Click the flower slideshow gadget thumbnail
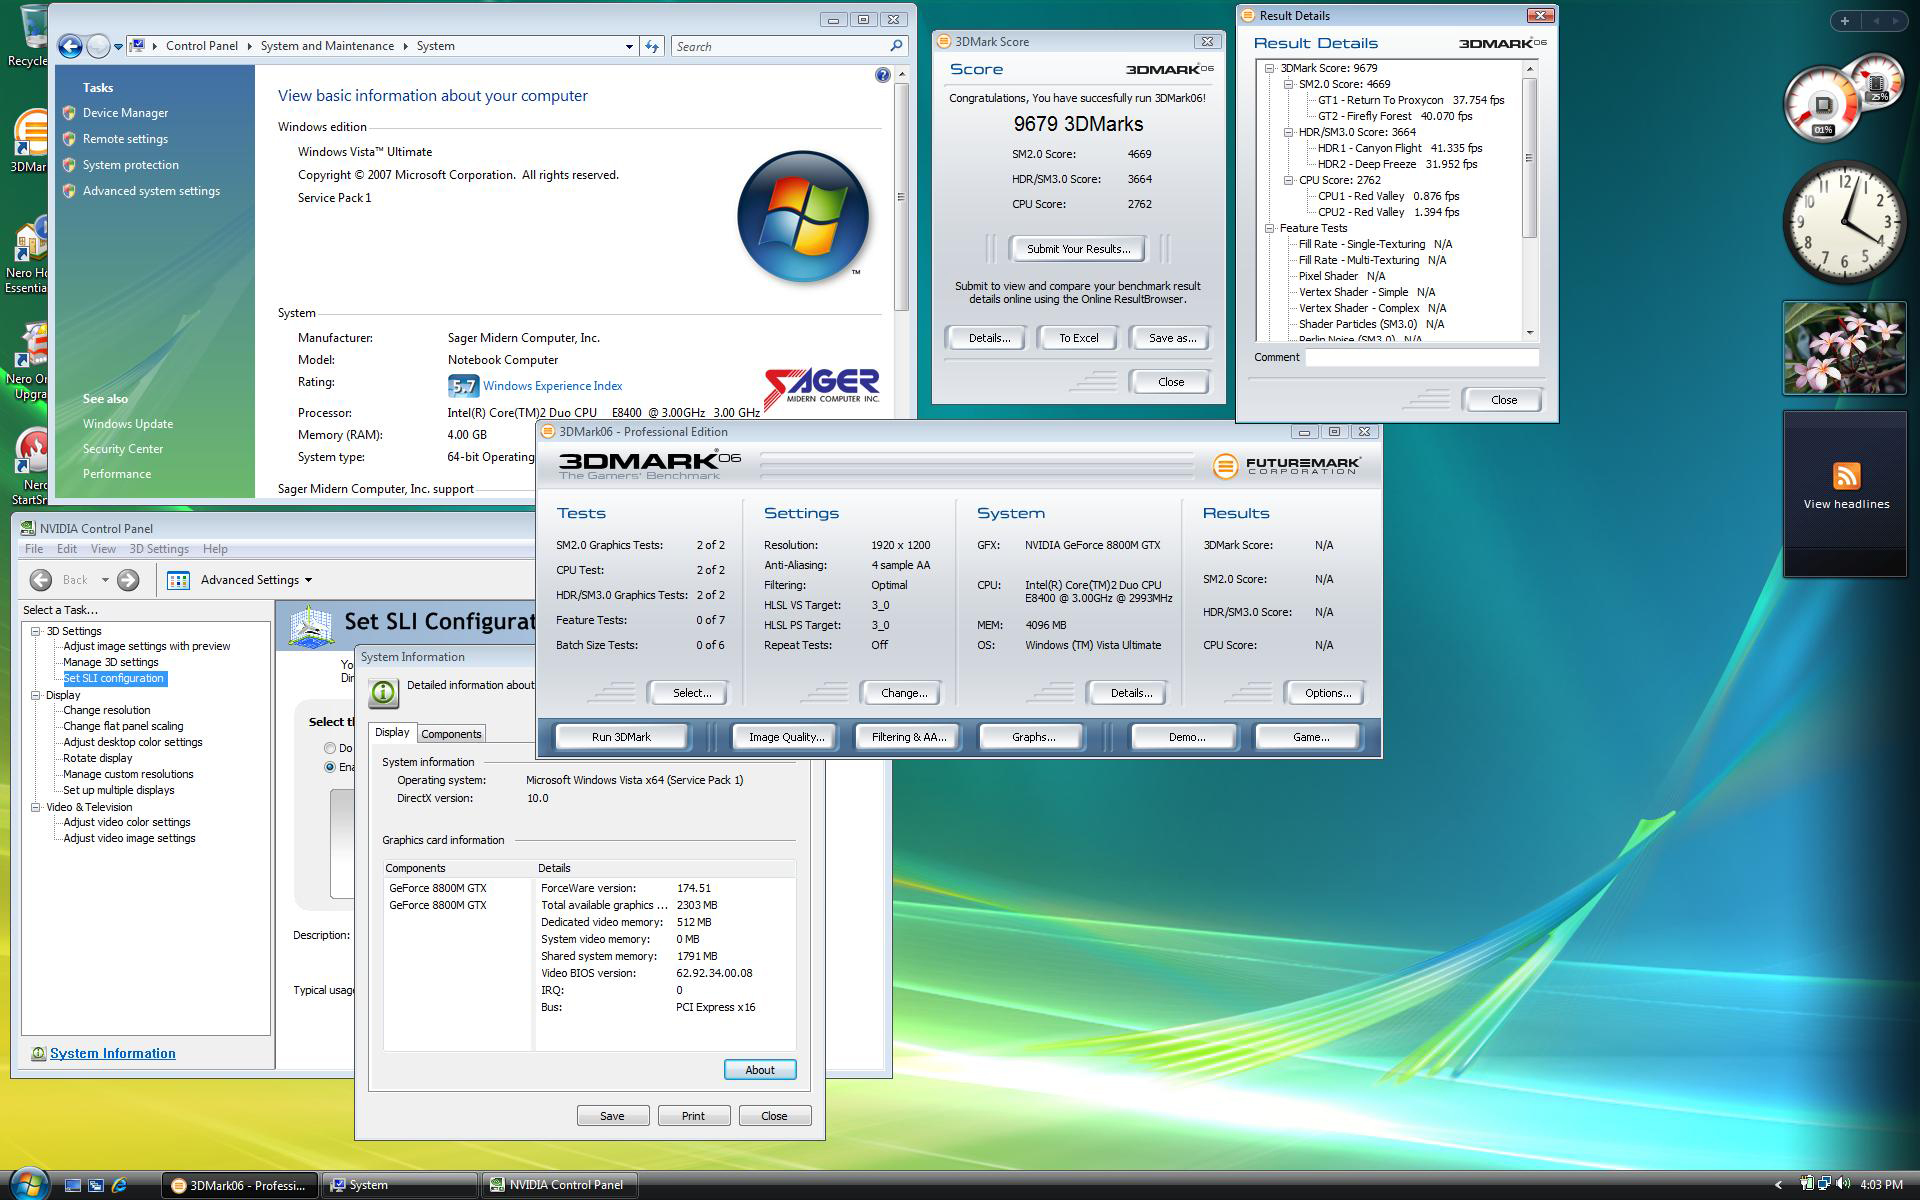This screenshot has width=1920, height=1200. (1844, 348)
